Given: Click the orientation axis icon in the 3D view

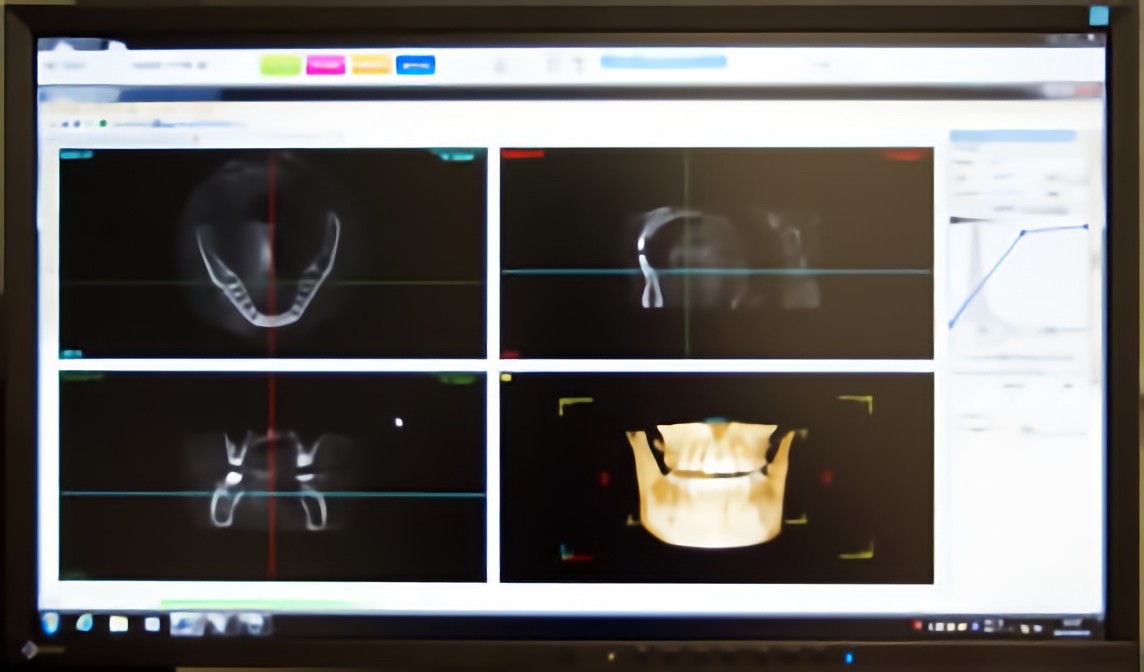Looking at the screenshot, I should coord(567,551).
